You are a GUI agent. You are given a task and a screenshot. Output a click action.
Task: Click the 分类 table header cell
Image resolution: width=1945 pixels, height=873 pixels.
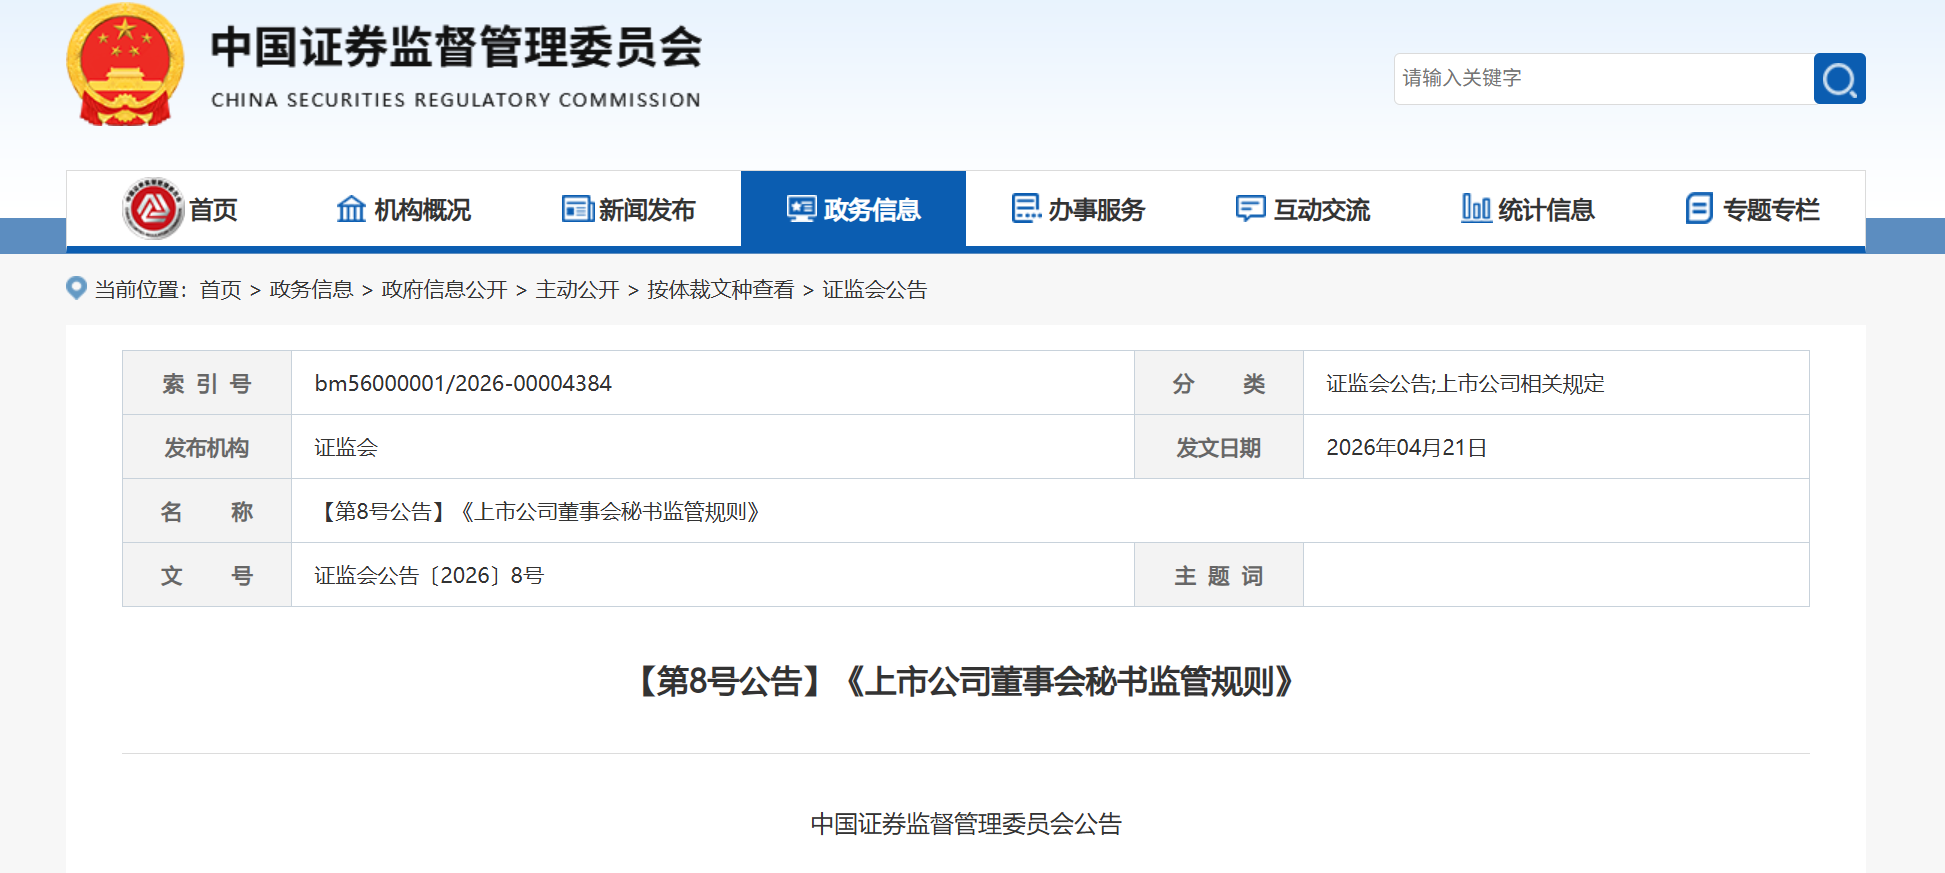(1219, 383)
